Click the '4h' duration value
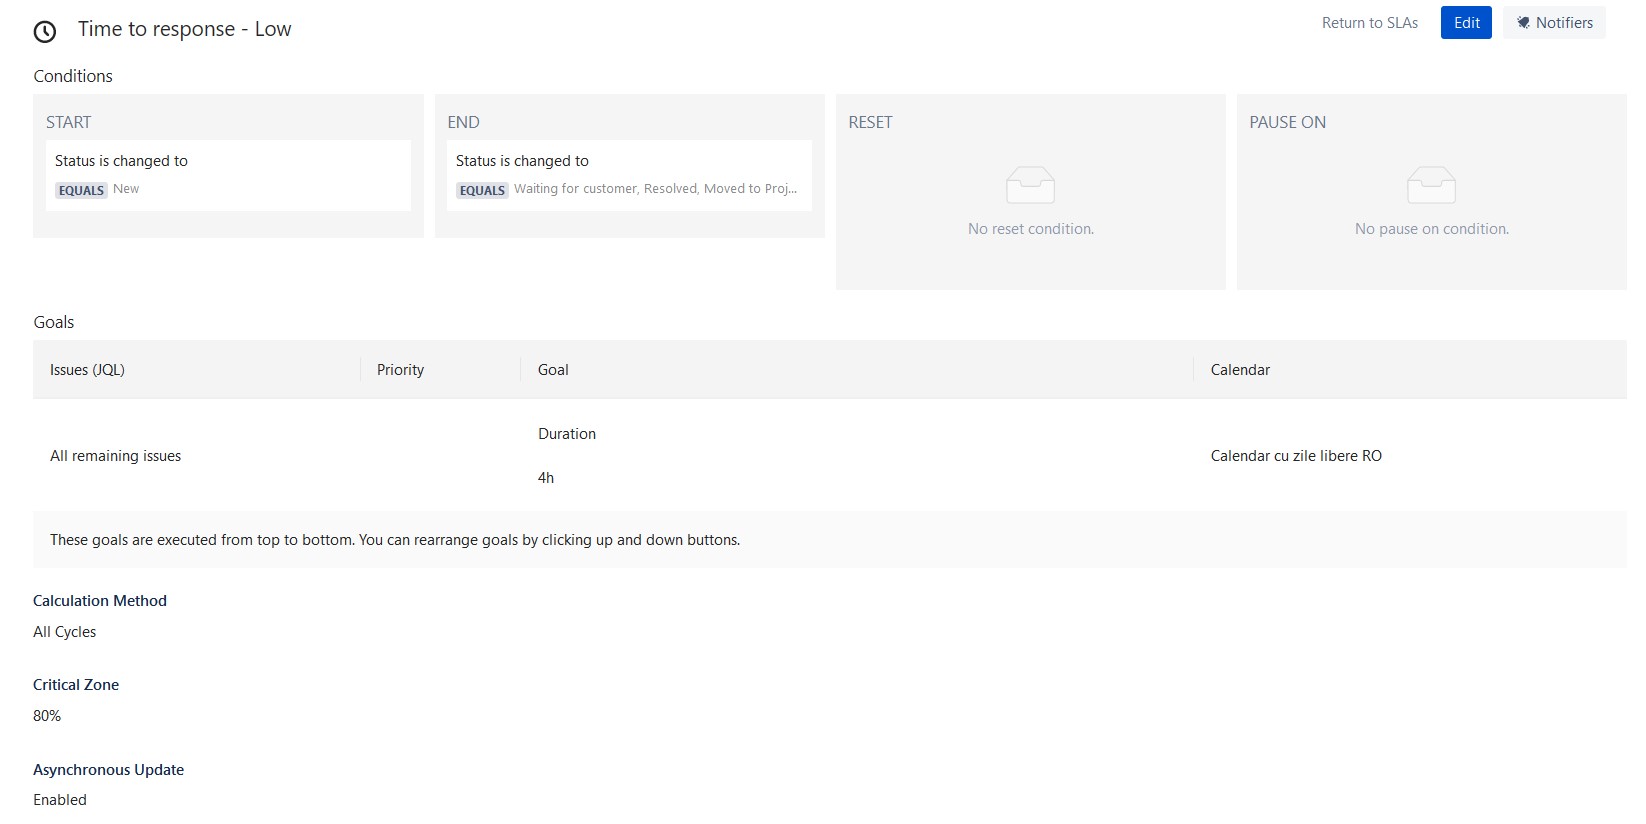Image resolution: width=1646 pixels, height=824 pixels. (546, 477)
